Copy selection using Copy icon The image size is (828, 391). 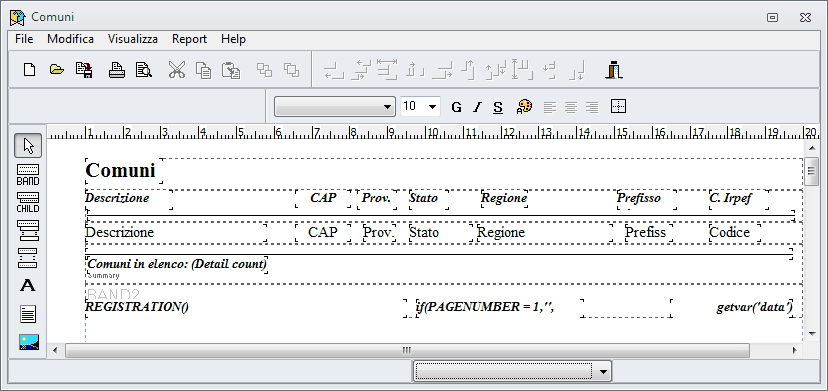pos(203,70)
